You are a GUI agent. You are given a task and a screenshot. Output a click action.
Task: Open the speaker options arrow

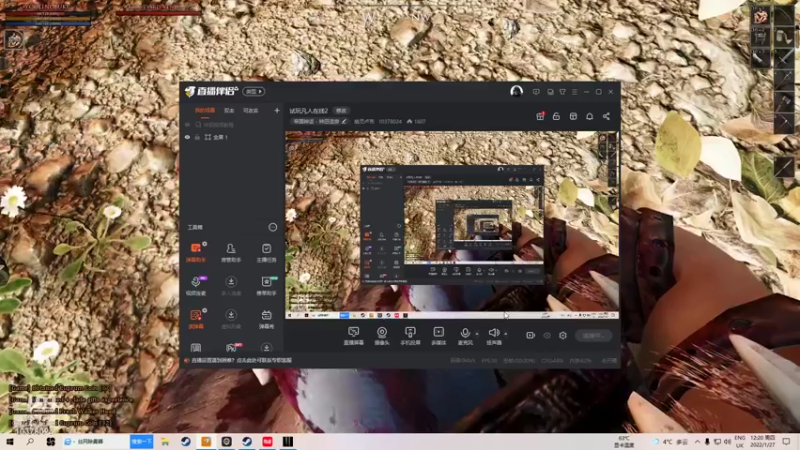(506, 334)
